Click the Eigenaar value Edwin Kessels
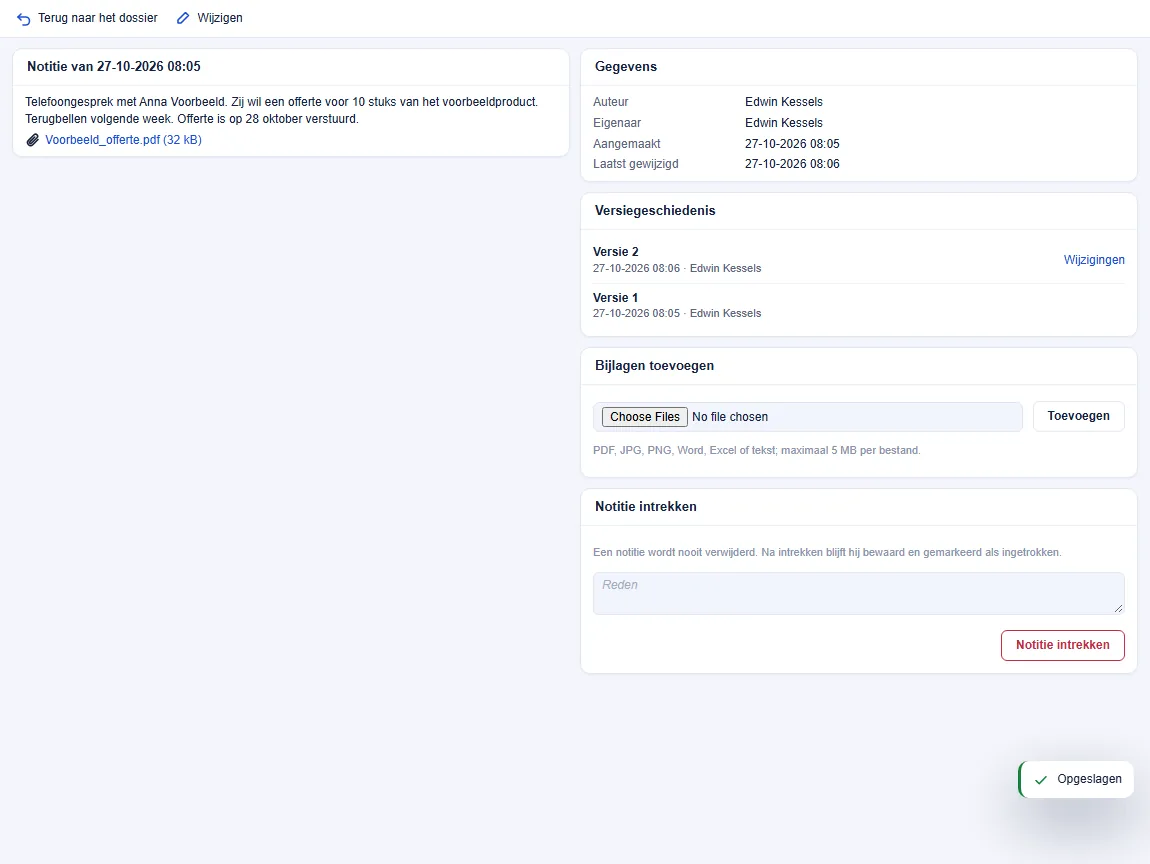 tap(784, 122)
